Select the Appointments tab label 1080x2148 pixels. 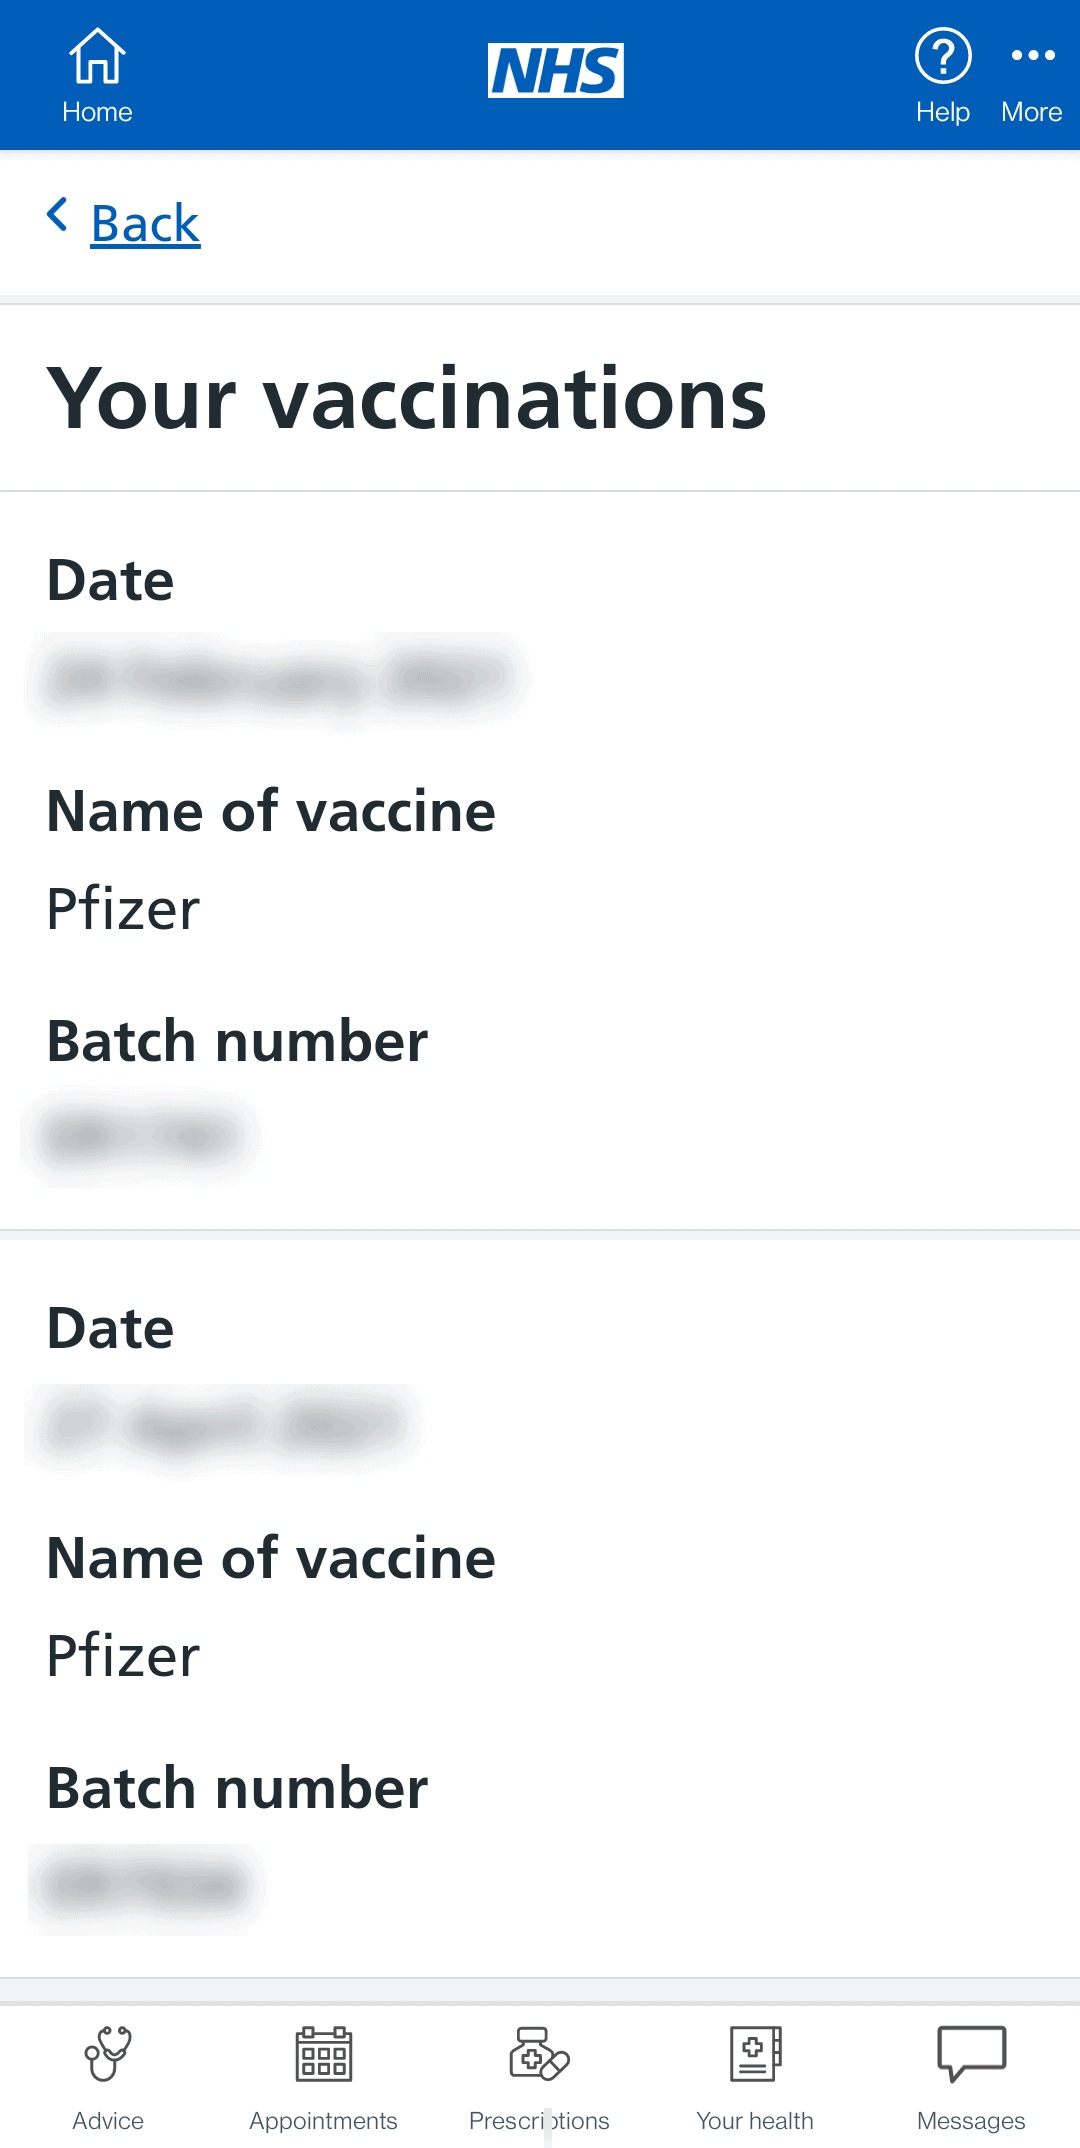point(324,2121)
